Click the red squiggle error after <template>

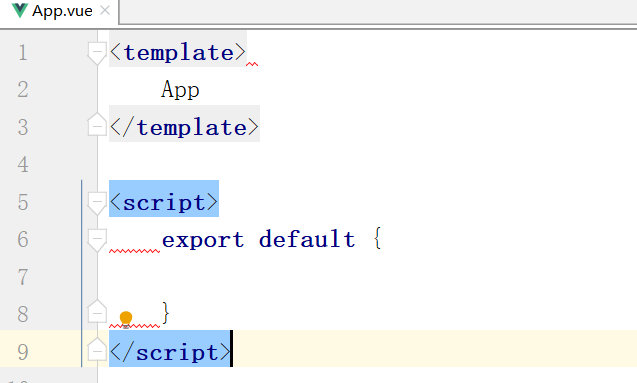[252, 64]
